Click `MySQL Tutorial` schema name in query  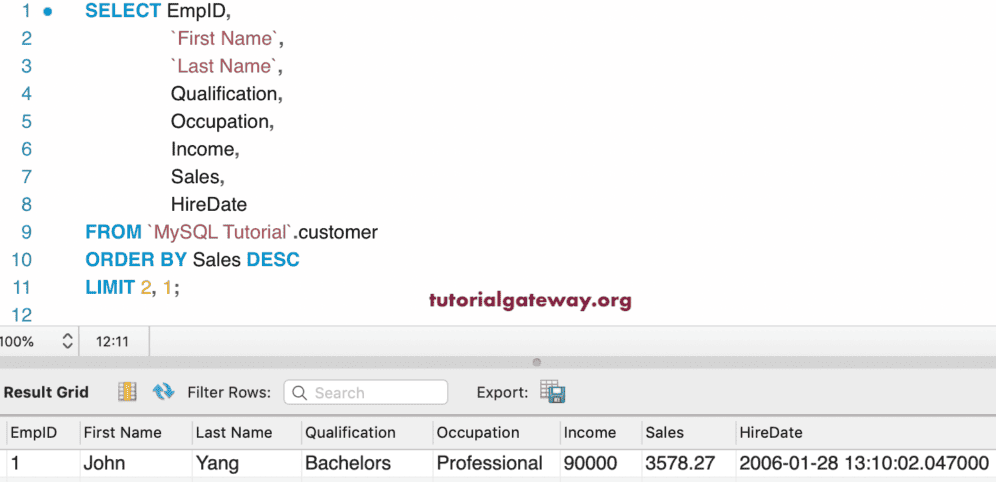219,232
